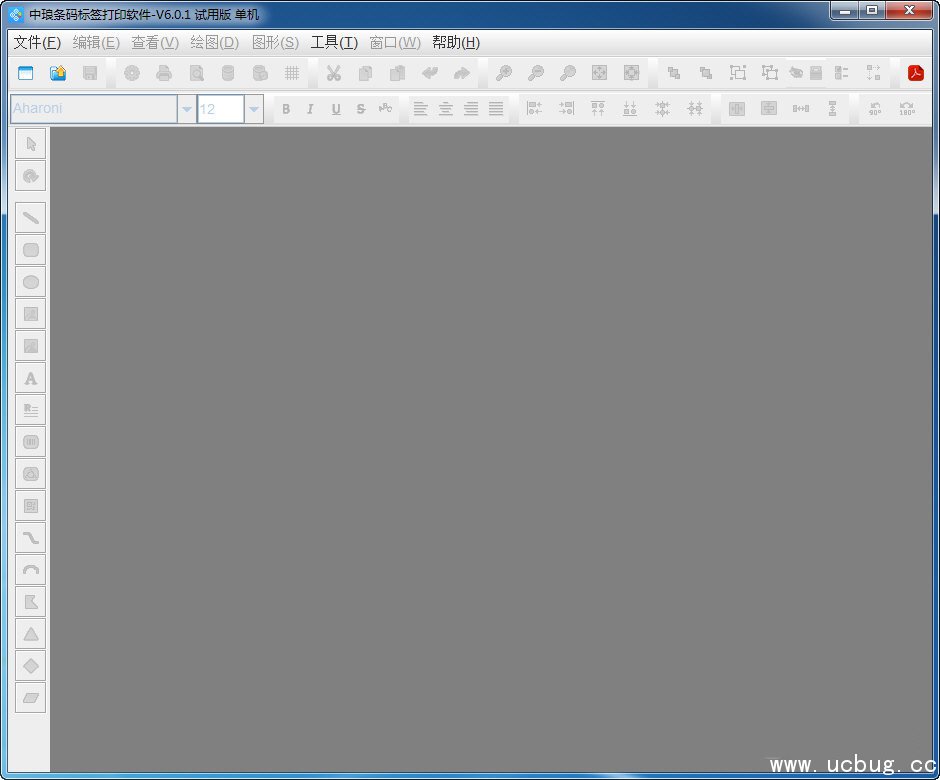Click the New document icon in toolbar

coord(26,73)
